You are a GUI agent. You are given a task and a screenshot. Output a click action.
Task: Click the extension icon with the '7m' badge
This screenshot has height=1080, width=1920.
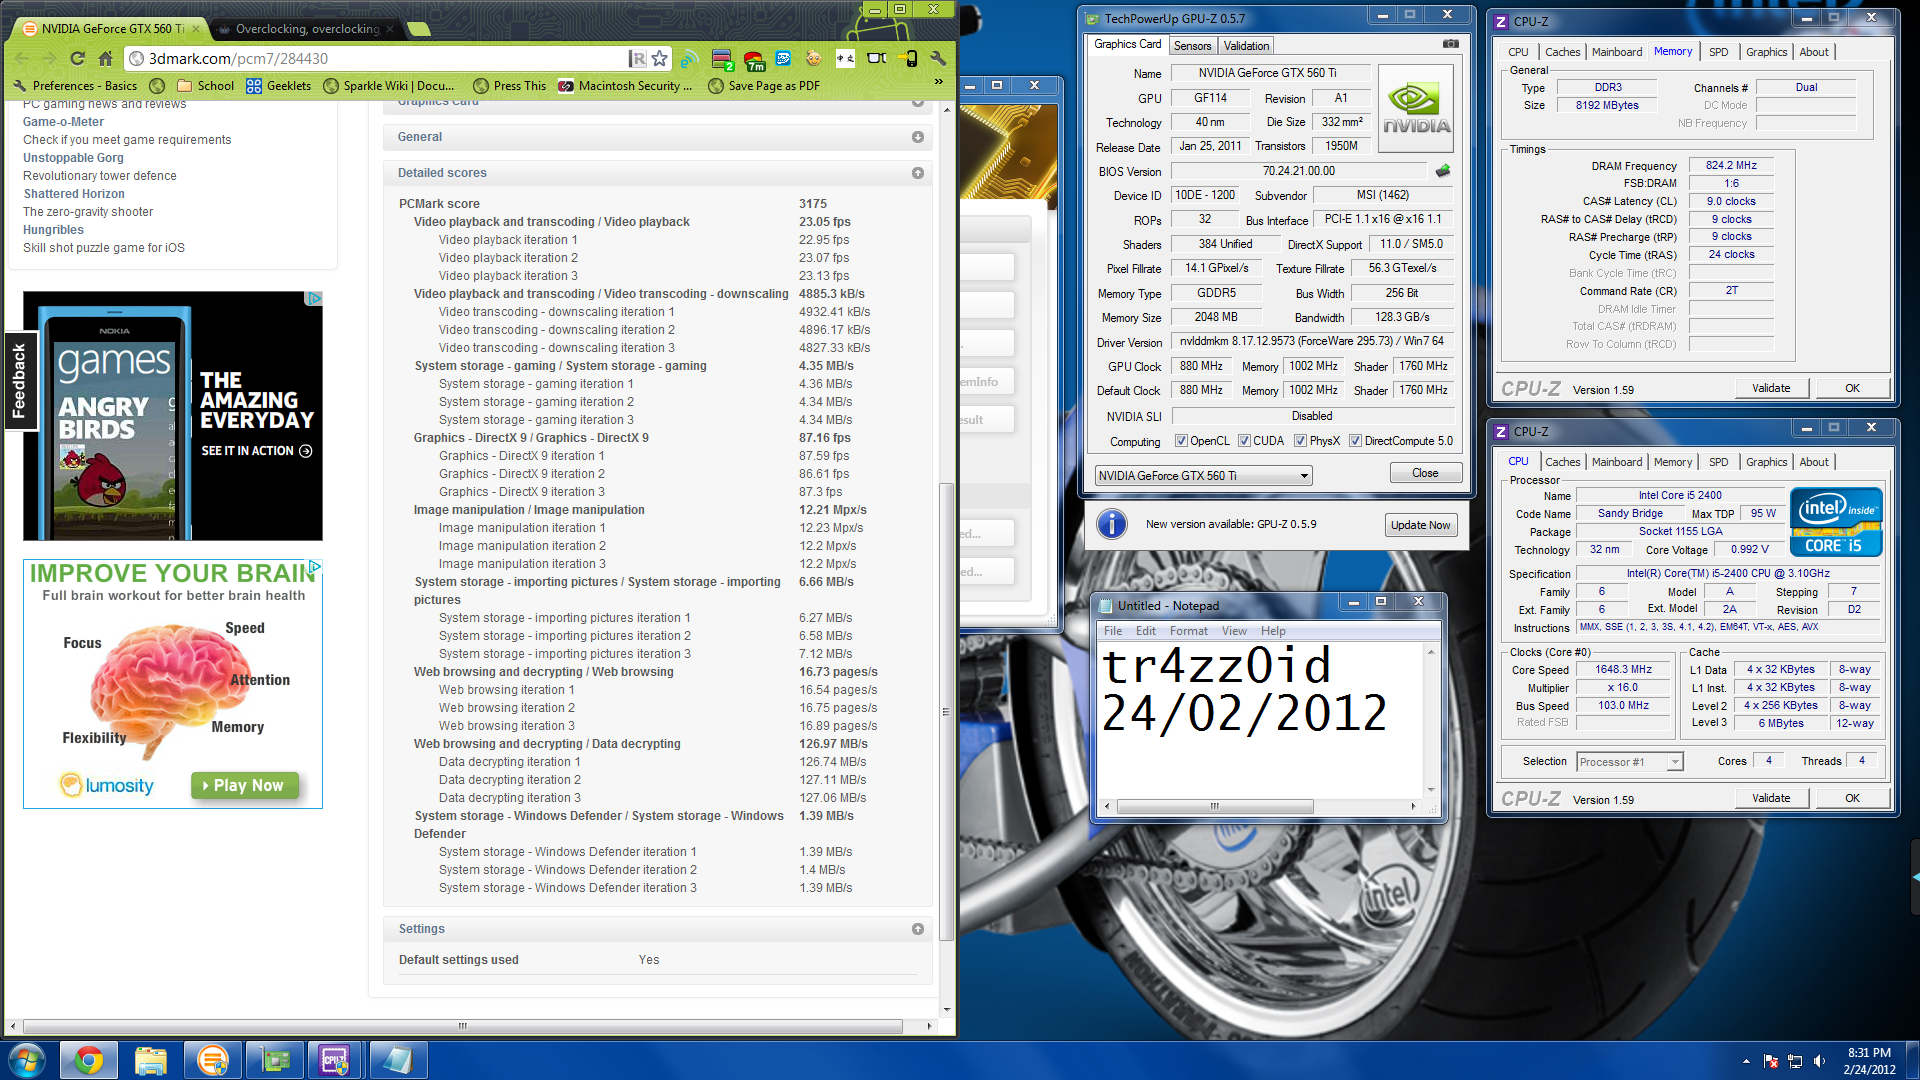click(755, 60)
